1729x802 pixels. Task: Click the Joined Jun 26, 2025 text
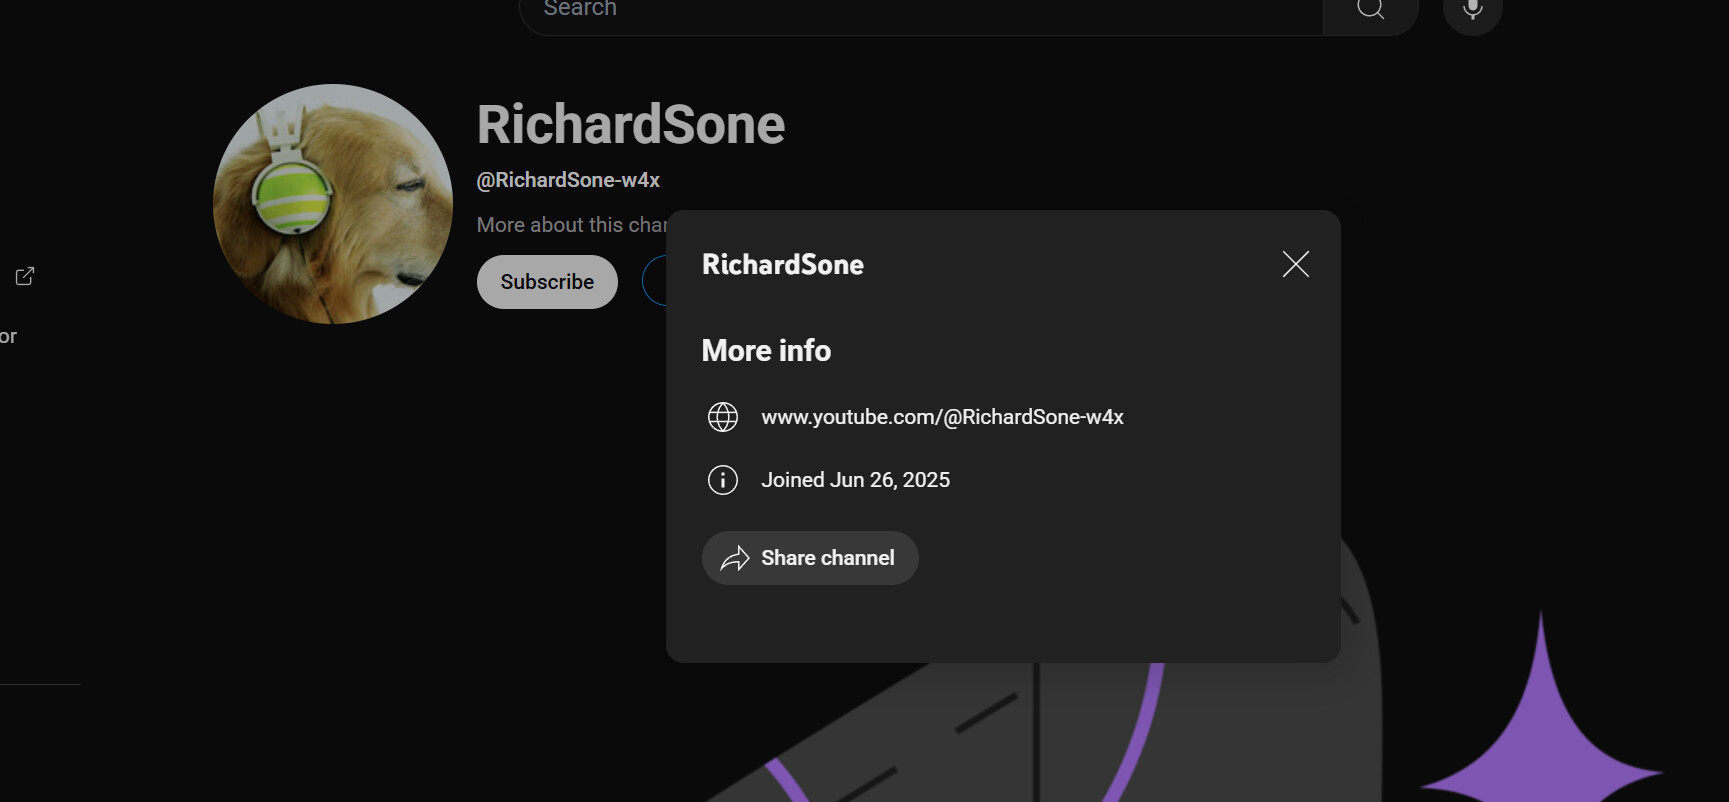[x=855, y=480]
